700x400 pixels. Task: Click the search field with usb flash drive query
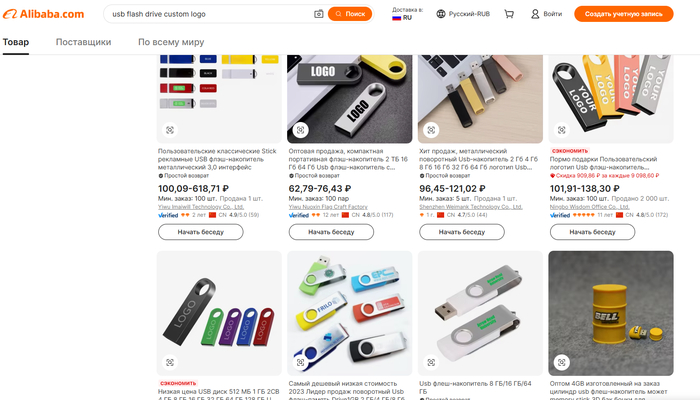pyautogui.click(x=210, y=14)
